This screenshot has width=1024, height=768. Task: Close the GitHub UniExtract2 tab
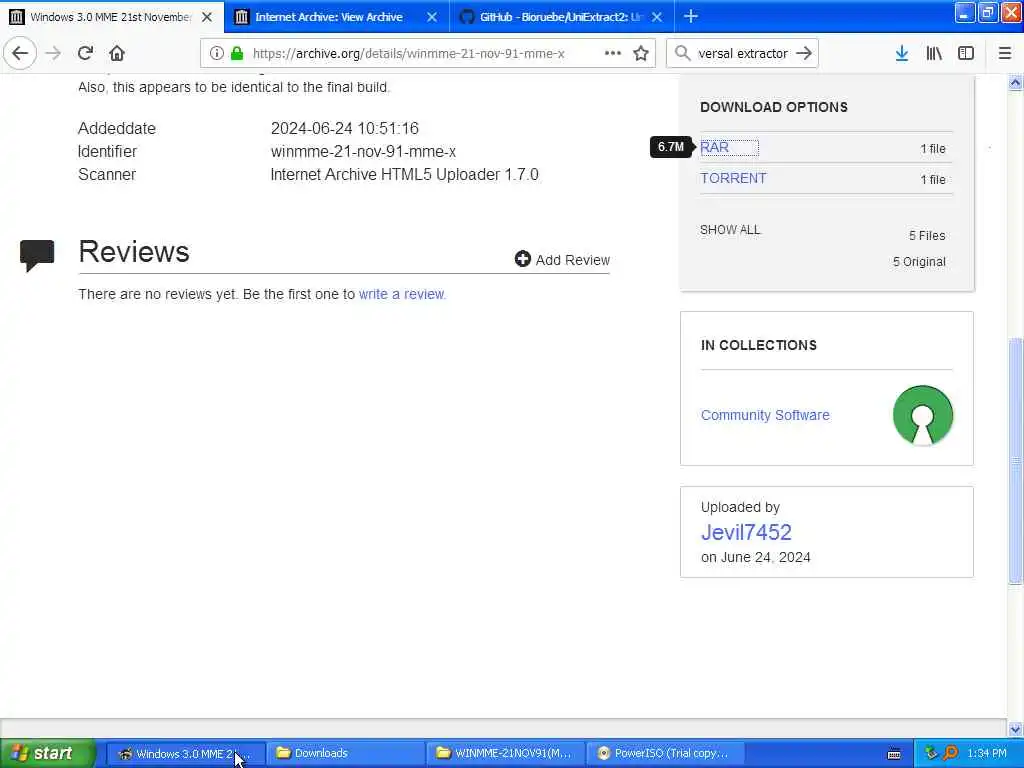point(657,17)
